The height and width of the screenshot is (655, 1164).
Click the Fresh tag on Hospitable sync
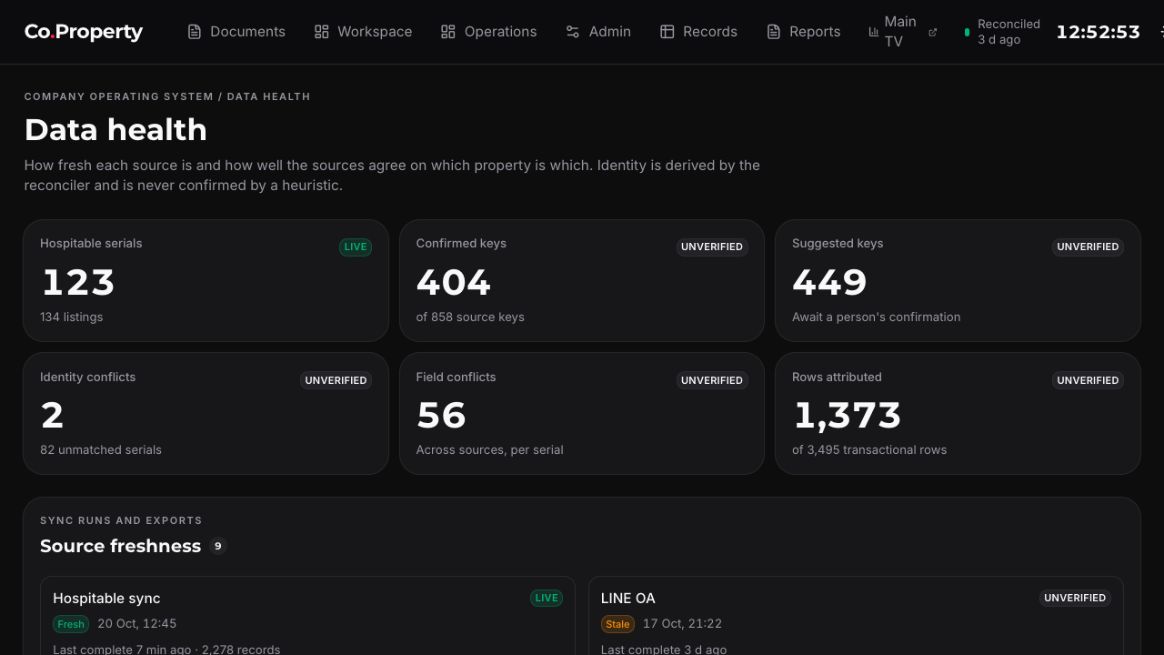pyautogui.click(x=71, y=625)
